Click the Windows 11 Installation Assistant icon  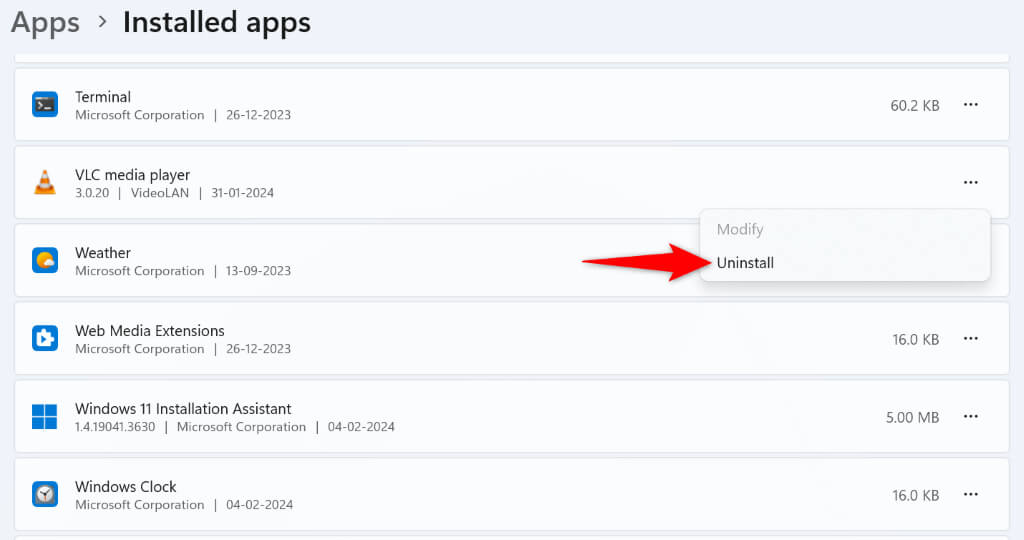coord(44,417)
